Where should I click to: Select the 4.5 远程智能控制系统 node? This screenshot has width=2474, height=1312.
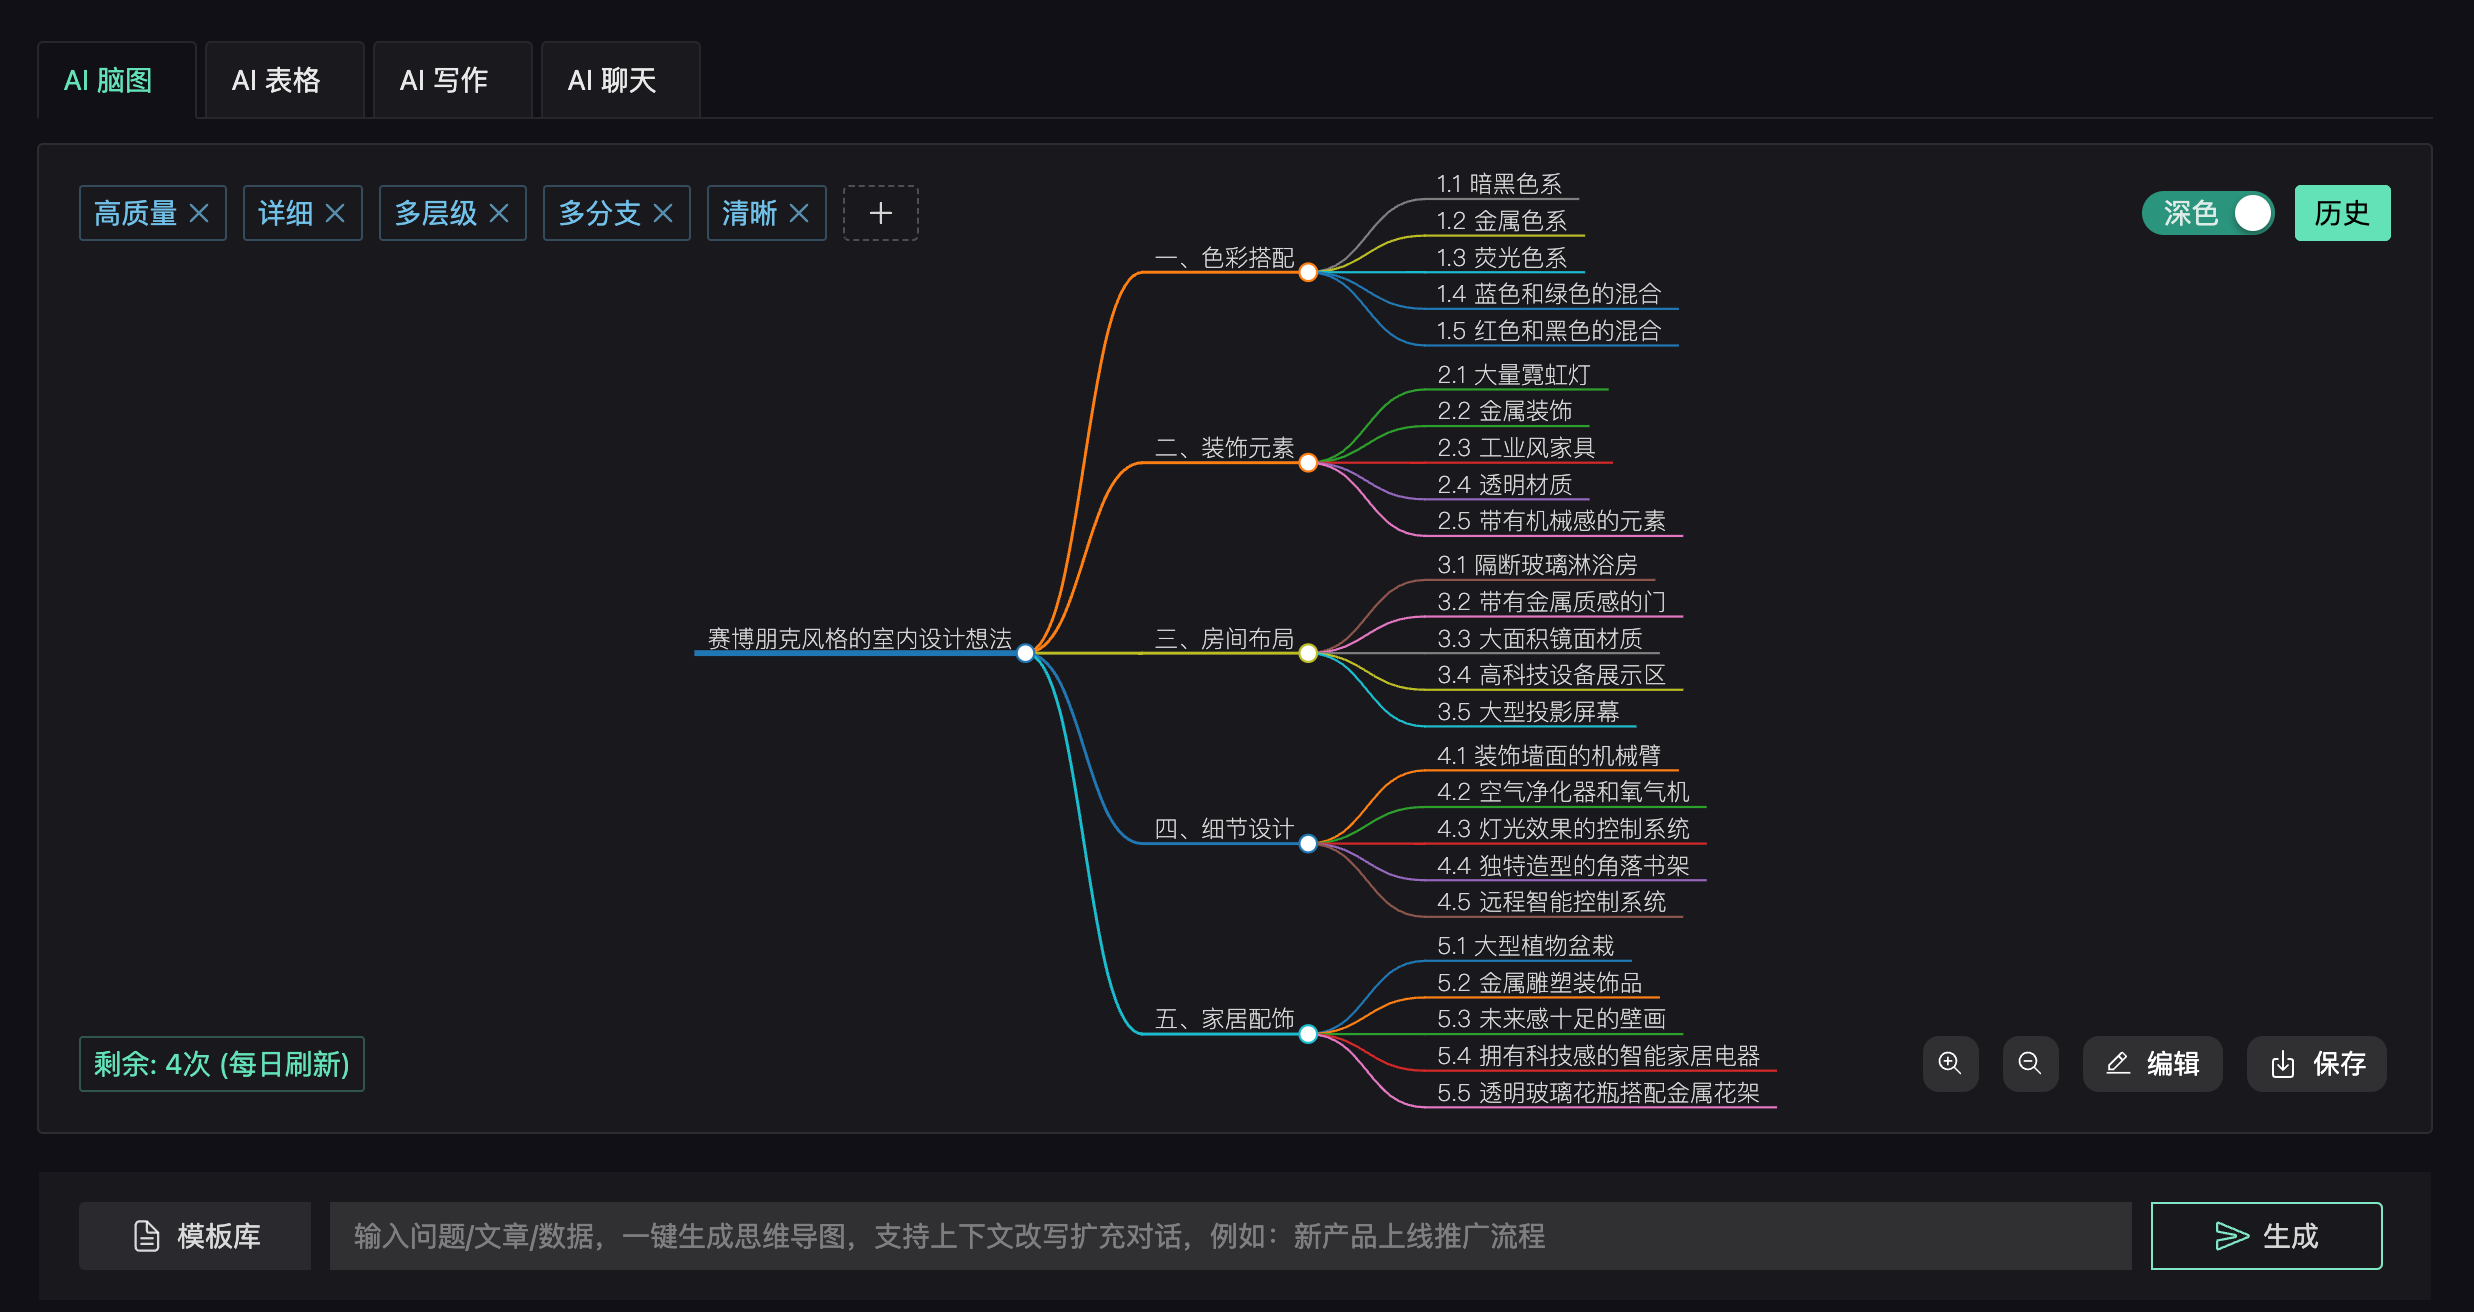pyautogui.click(x=1552, y=902)
